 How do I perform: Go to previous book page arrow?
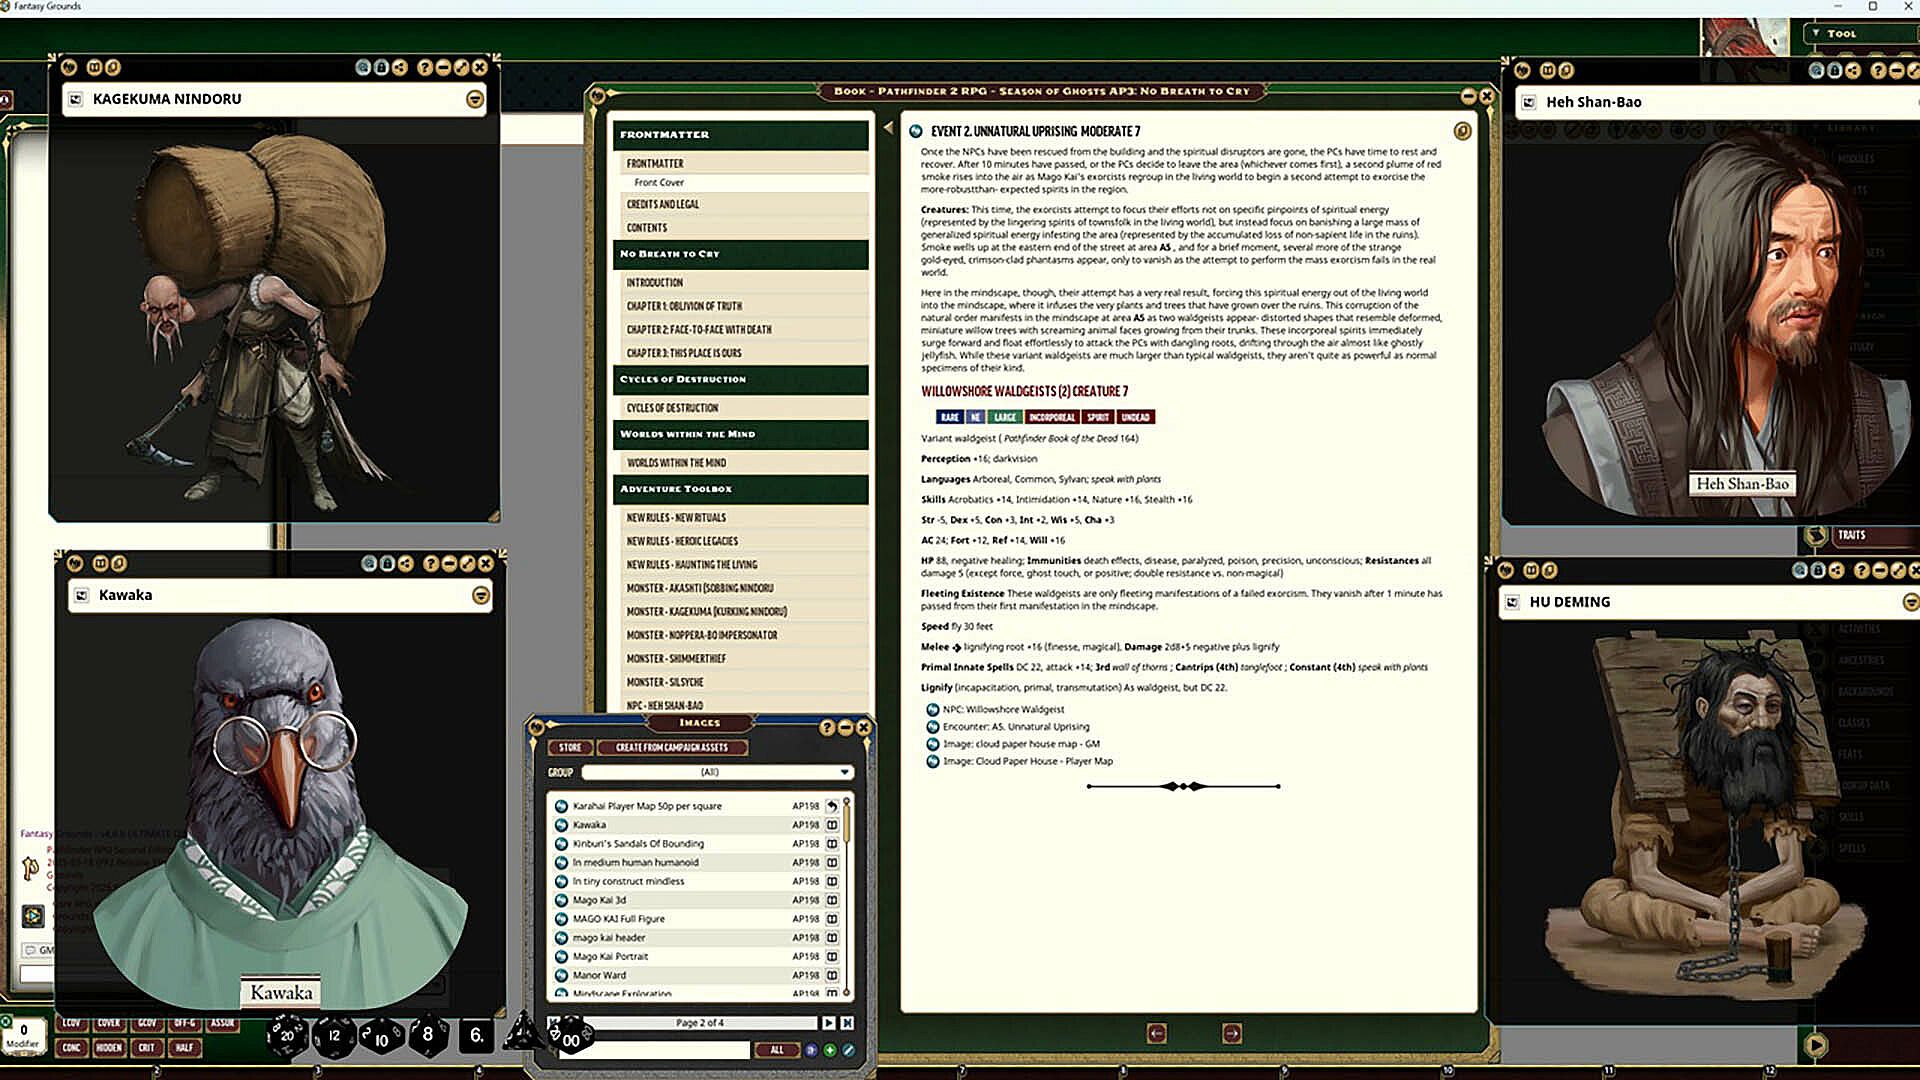(1157, 1033)
